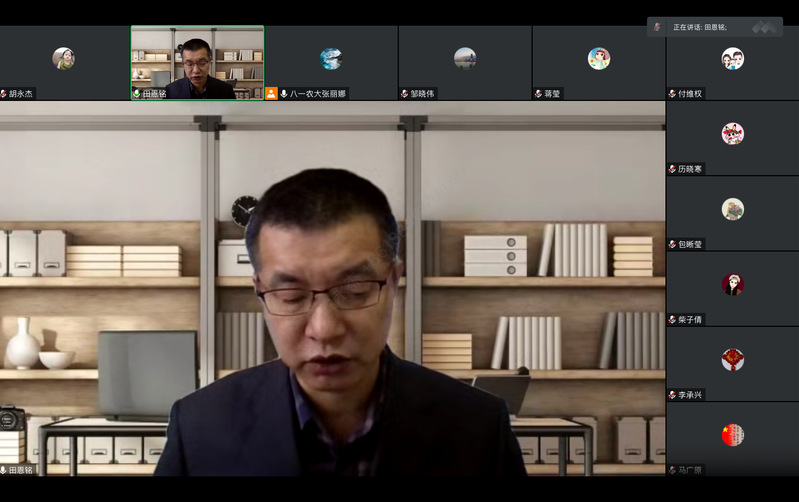Screen dimensions: 799x502
Task: Click the 田恩铭 name label on main video
Action: coord(21,470)
